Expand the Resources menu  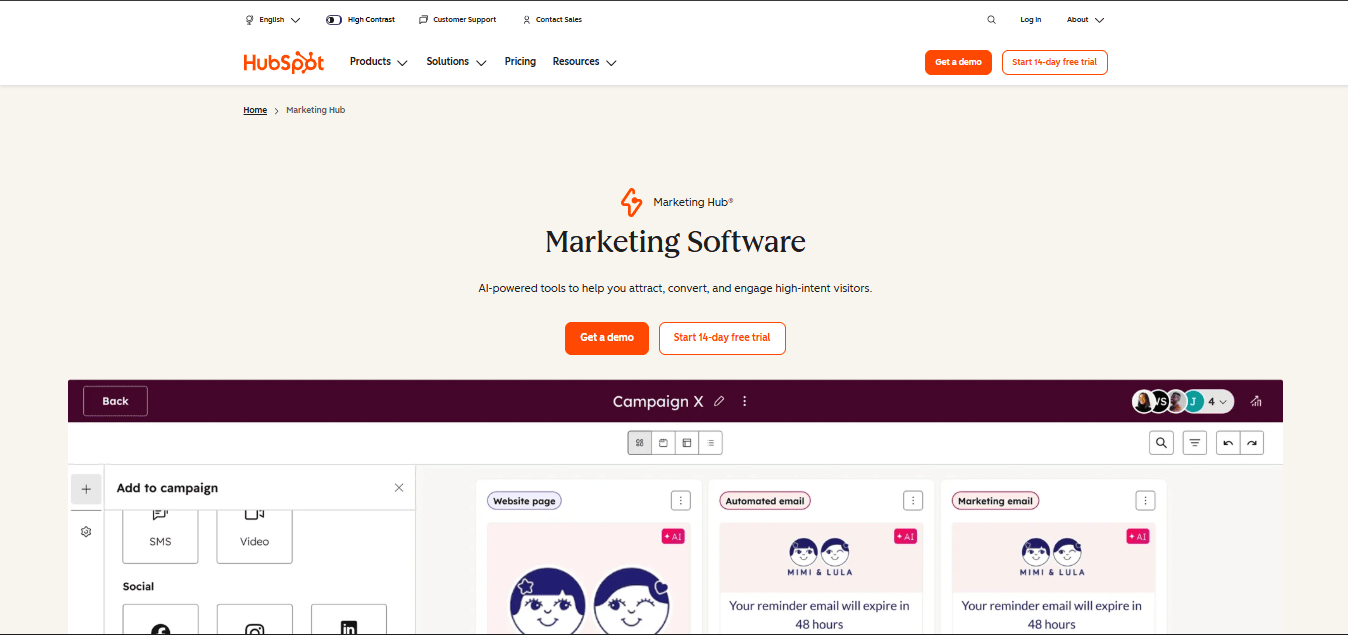click(x=585, y=62)
